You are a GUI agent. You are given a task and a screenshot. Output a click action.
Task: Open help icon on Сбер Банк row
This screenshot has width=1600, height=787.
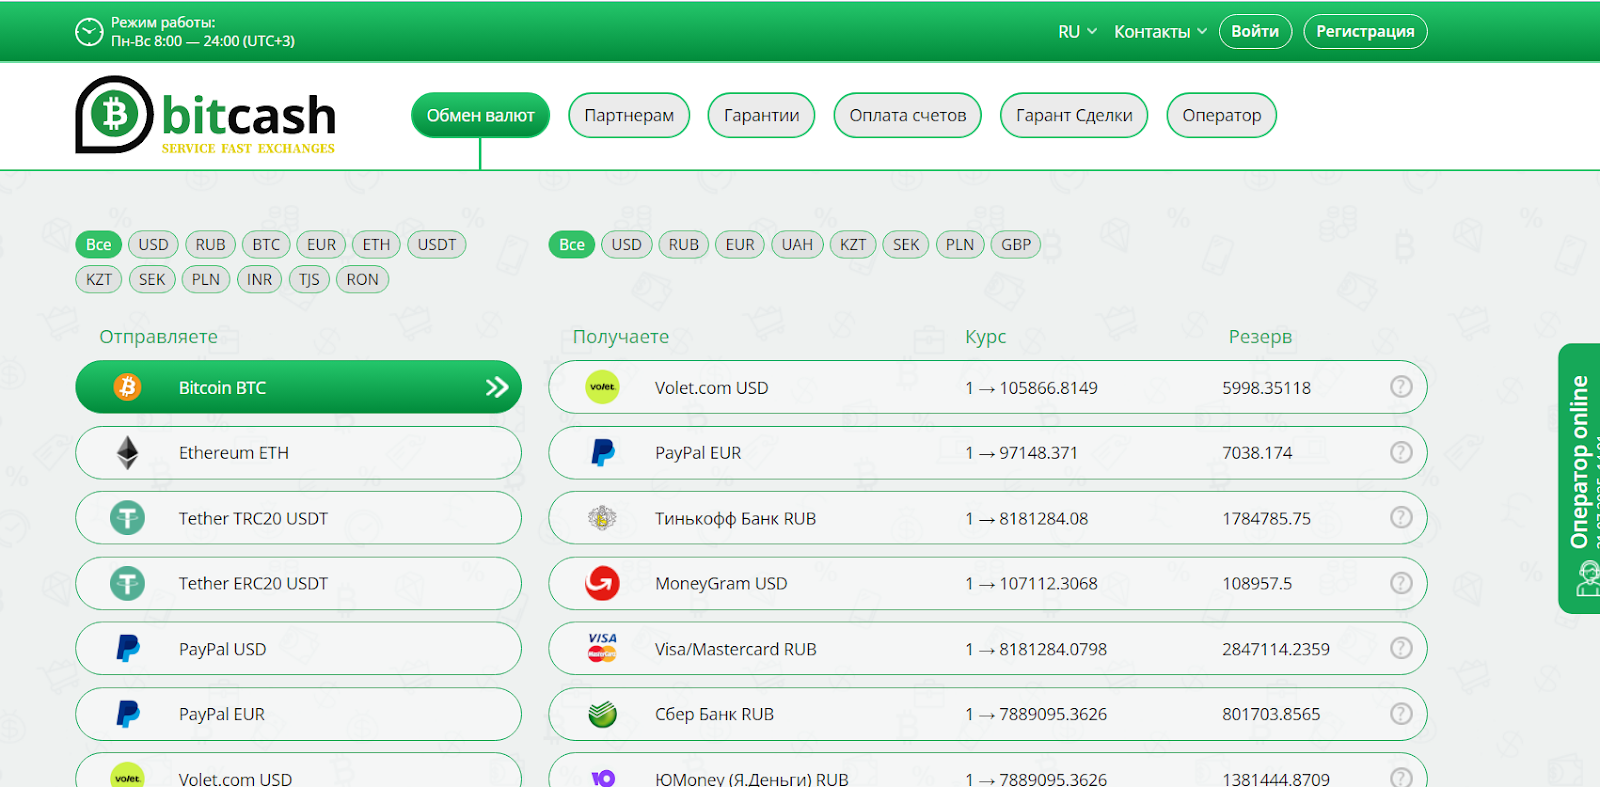coord(1401,713)
